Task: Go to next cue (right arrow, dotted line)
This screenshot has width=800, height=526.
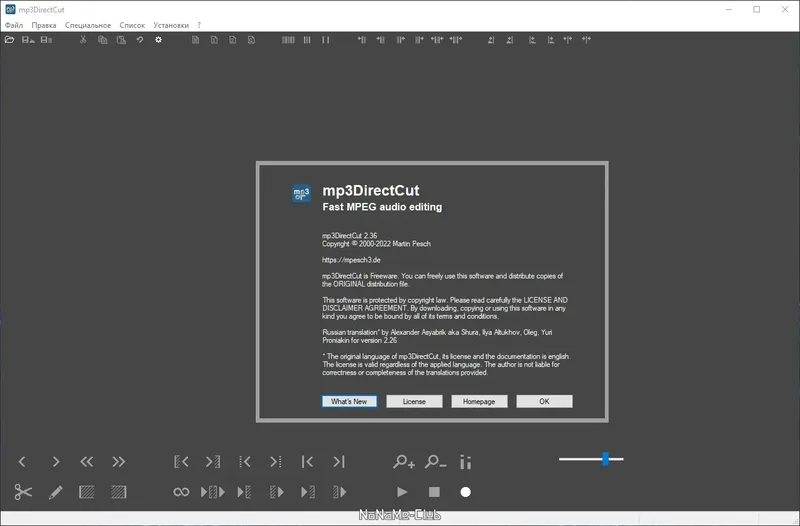Action: [x=276, y=462]
